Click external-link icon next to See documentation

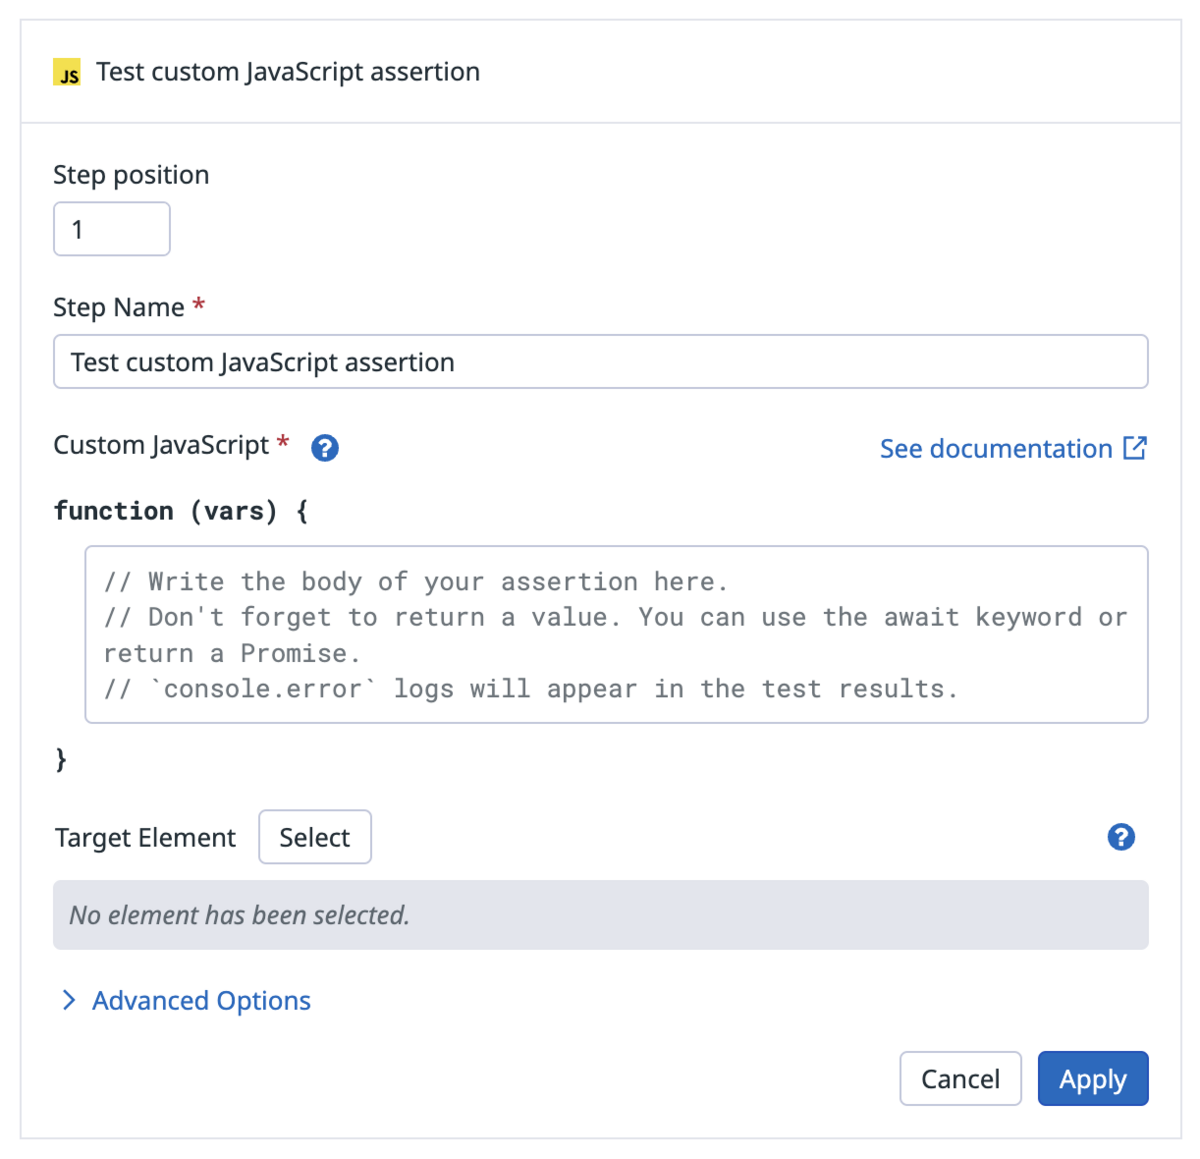1135,448
